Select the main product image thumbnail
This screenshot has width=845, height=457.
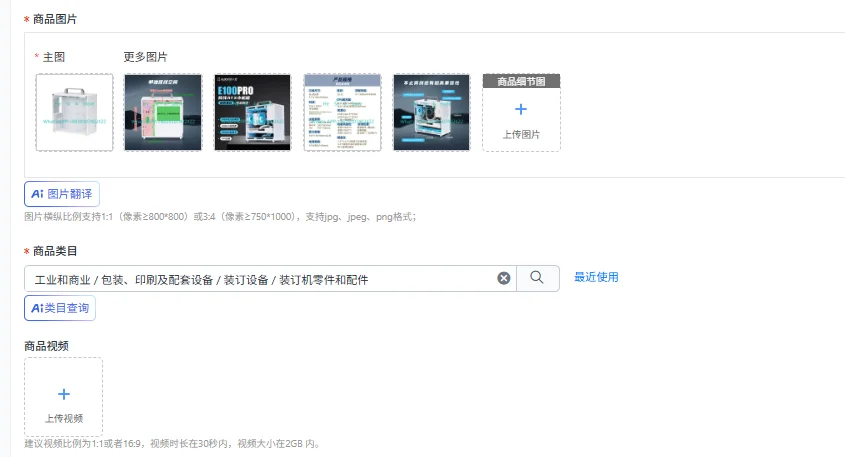(74, 112)
